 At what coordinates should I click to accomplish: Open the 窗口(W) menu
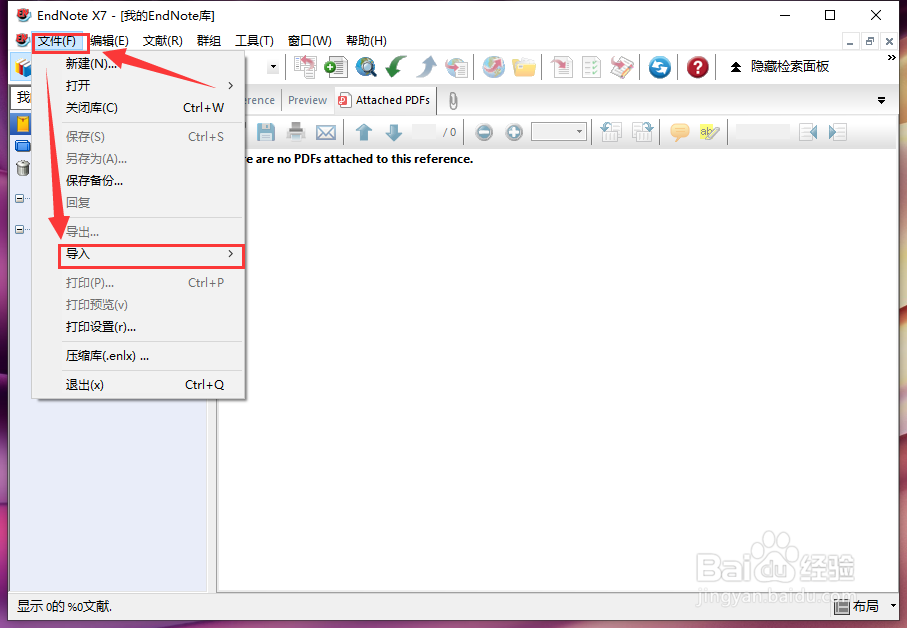click(309, 40)
